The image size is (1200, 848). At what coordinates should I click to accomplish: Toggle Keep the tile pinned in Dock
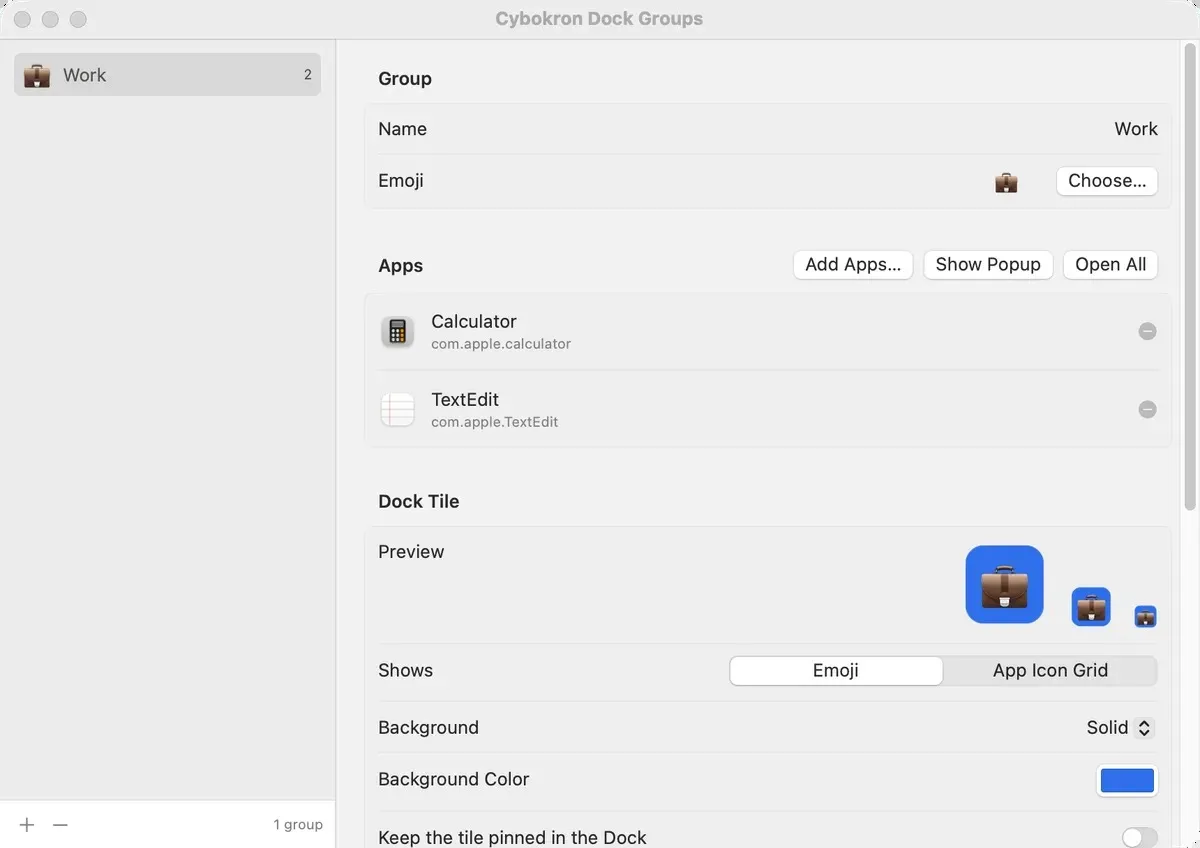pos(1140,838)
